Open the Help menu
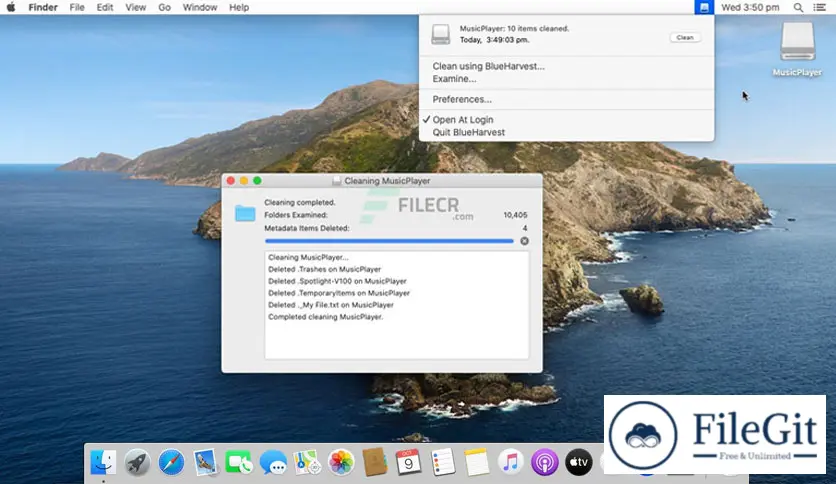836x484 pixels. click(239, 7)
